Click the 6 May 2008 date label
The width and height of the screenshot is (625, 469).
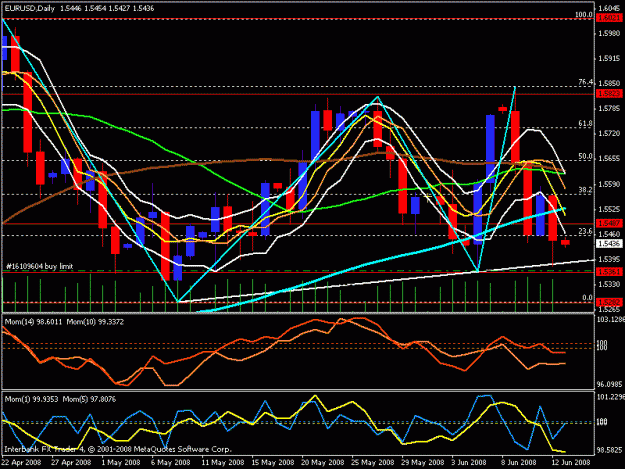(x=171, y=463)
